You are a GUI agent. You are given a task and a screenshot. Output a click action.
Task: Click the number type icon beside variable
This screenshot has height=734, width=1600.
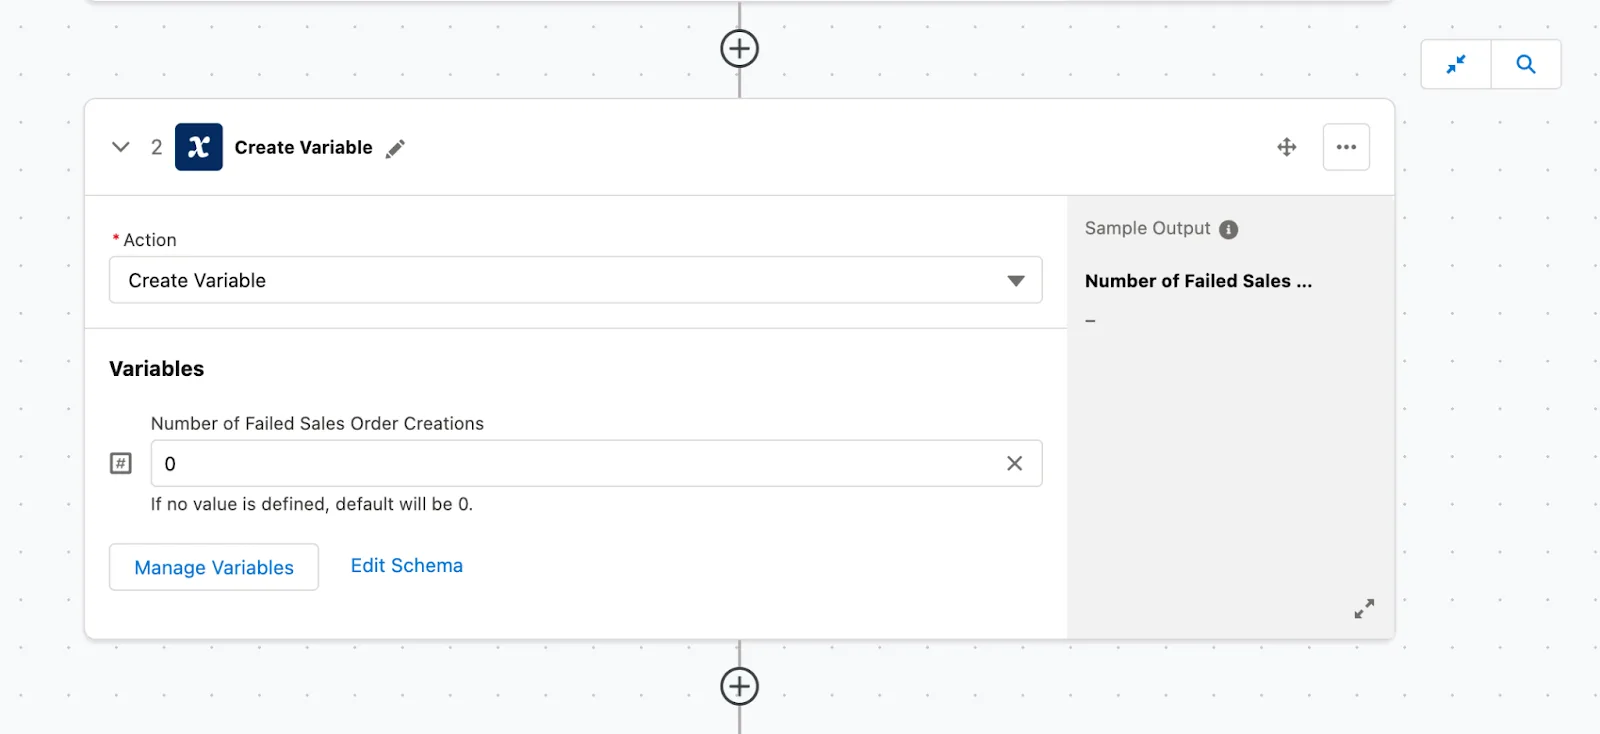pyautogui.click(x=121, y=463)
